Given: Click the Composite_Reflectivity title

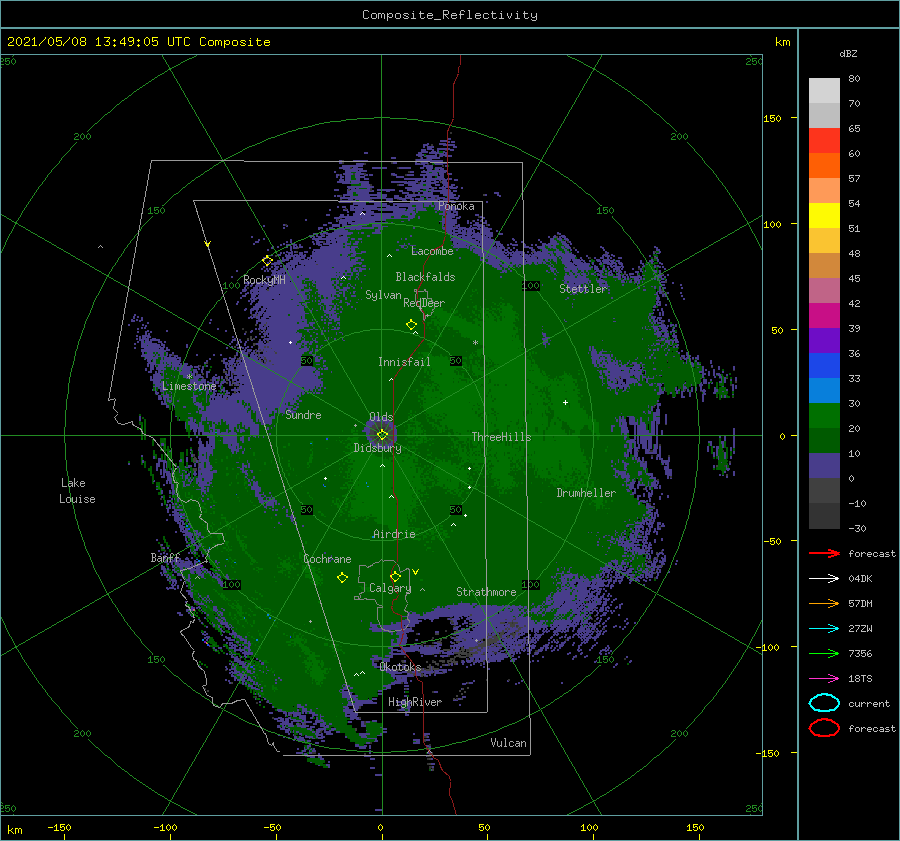Looking at the screenshot, I should [449, 15].
